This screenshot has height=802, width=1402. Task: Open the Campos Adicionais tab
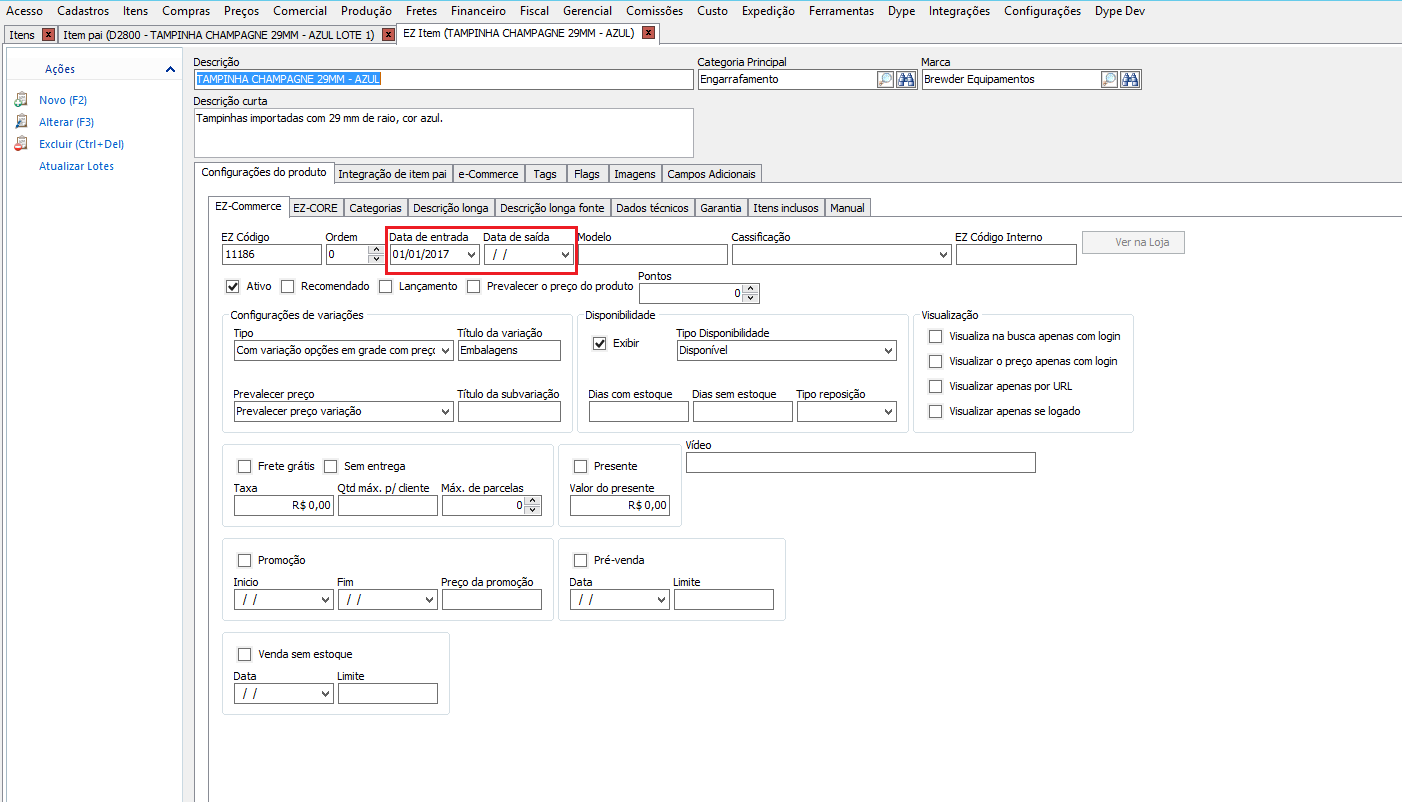point(712,174)
